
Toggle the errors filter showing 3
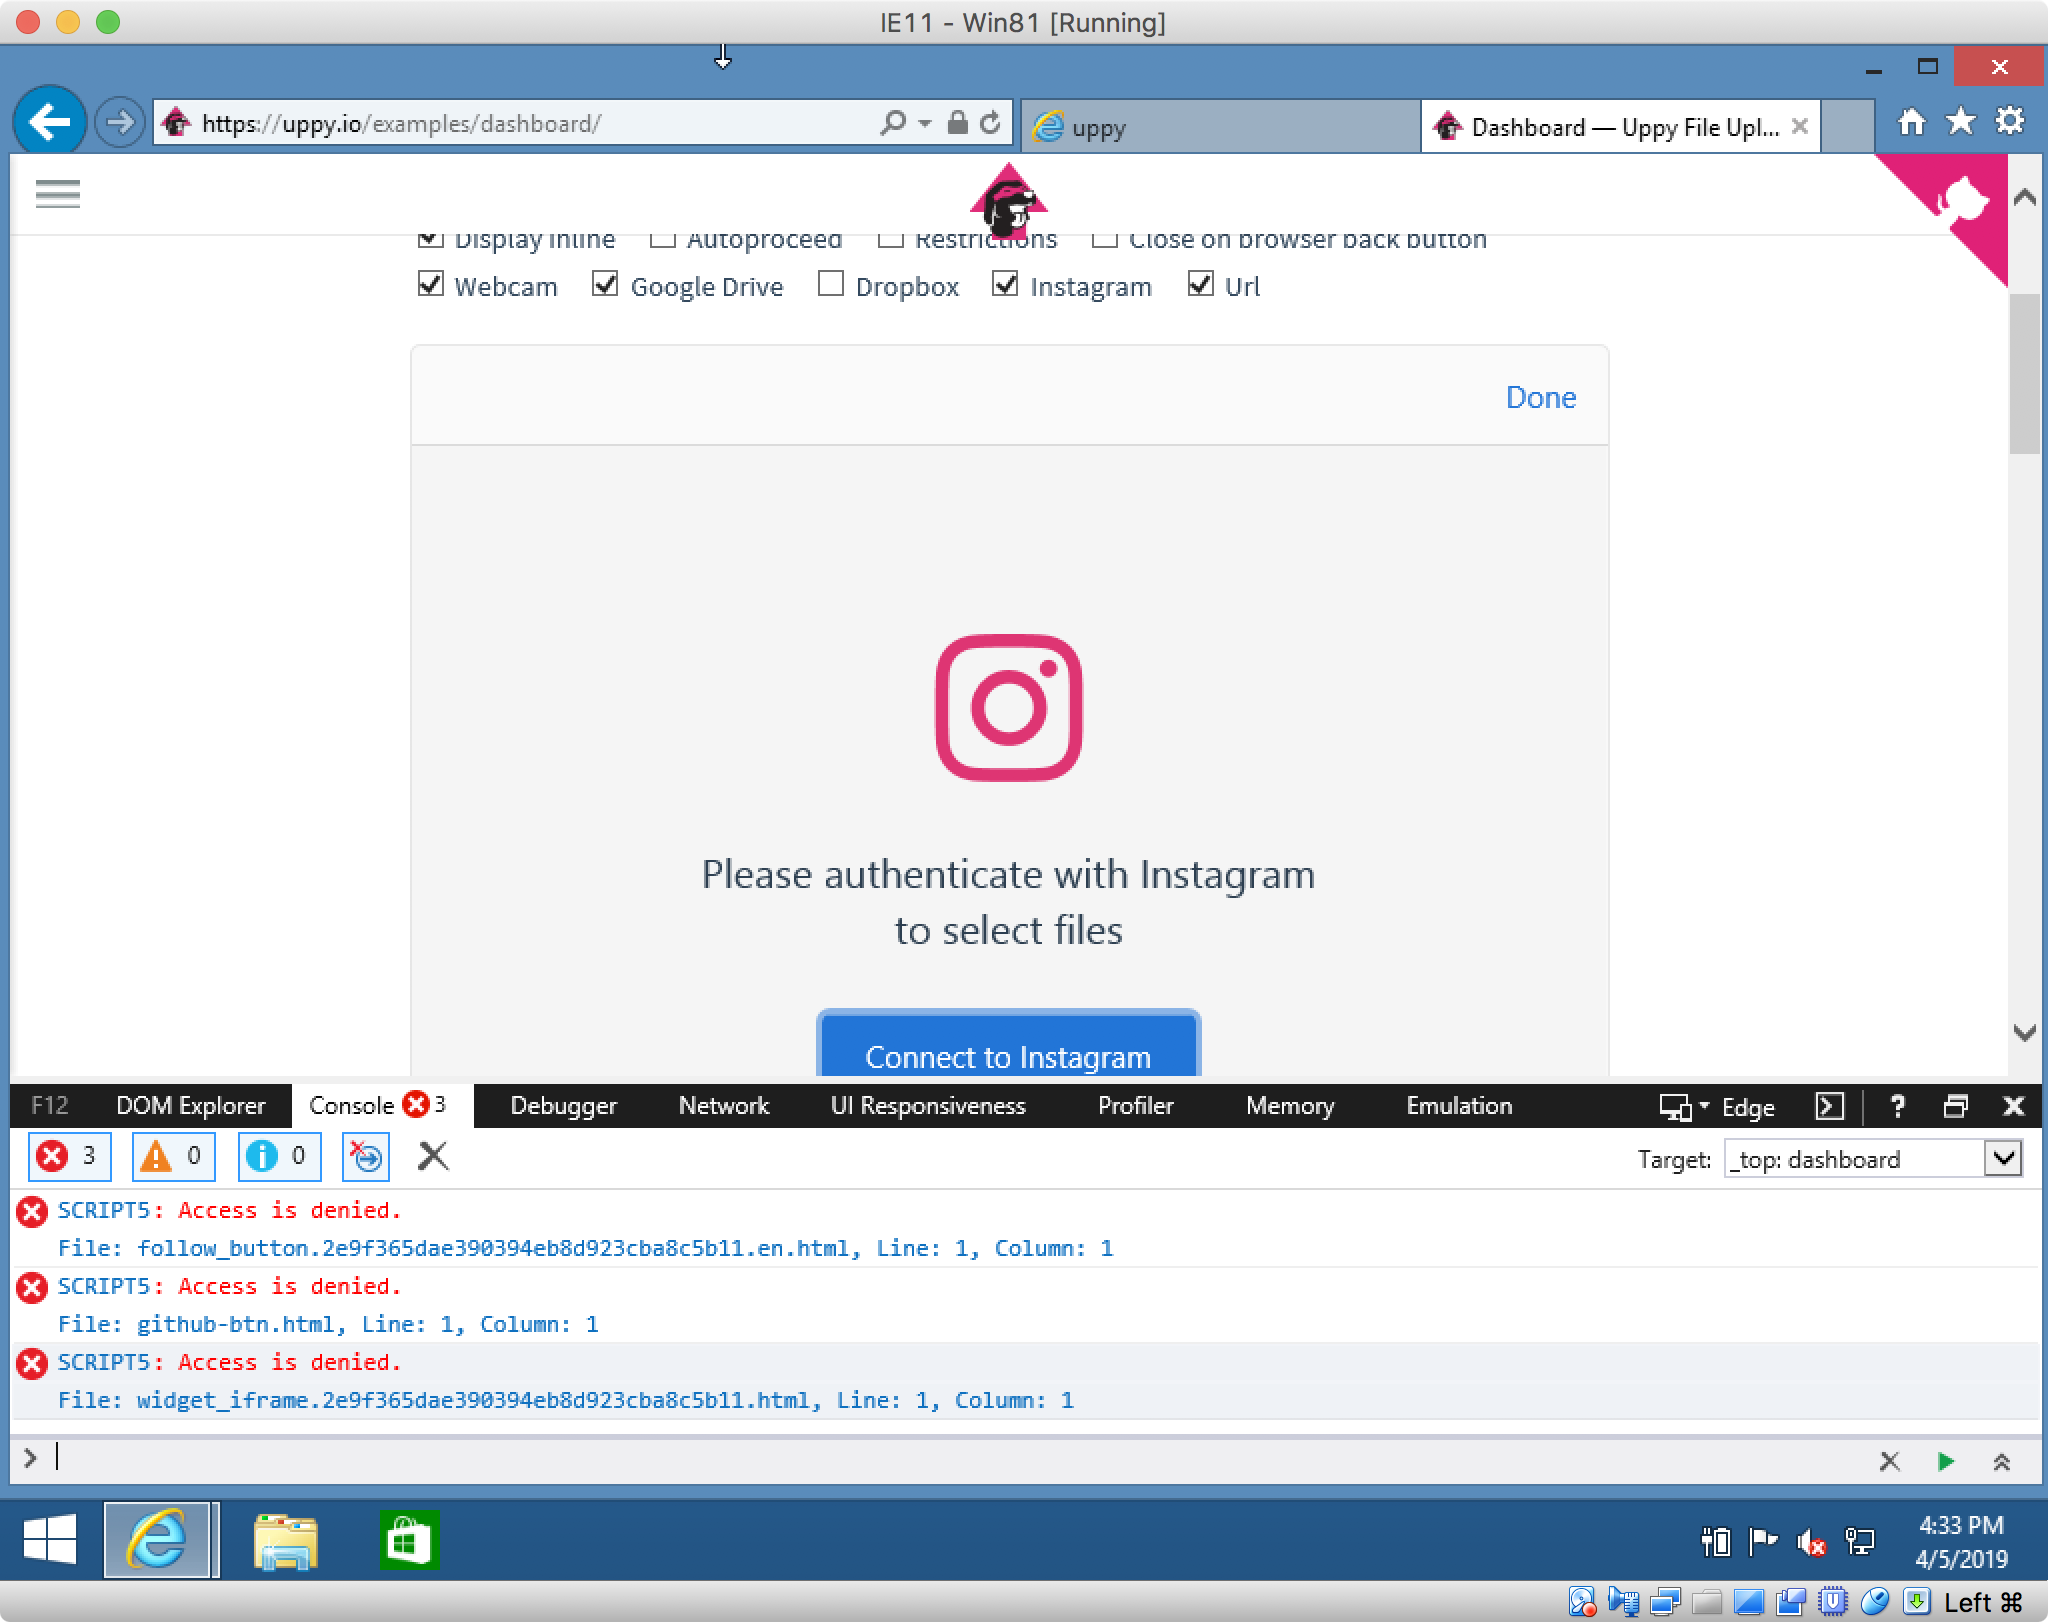pos(68,1157)
